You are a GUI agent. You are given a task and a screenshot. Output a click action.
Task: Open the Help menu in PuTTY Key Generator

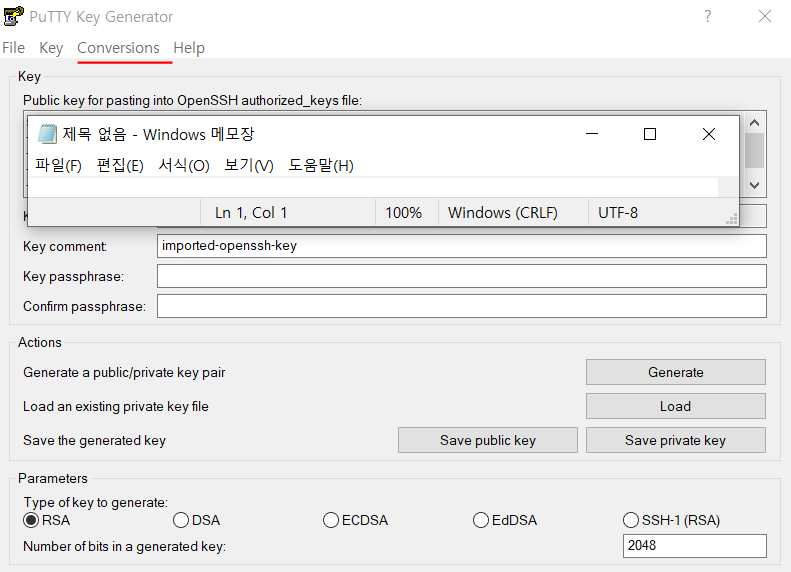[x=189, y=48]
